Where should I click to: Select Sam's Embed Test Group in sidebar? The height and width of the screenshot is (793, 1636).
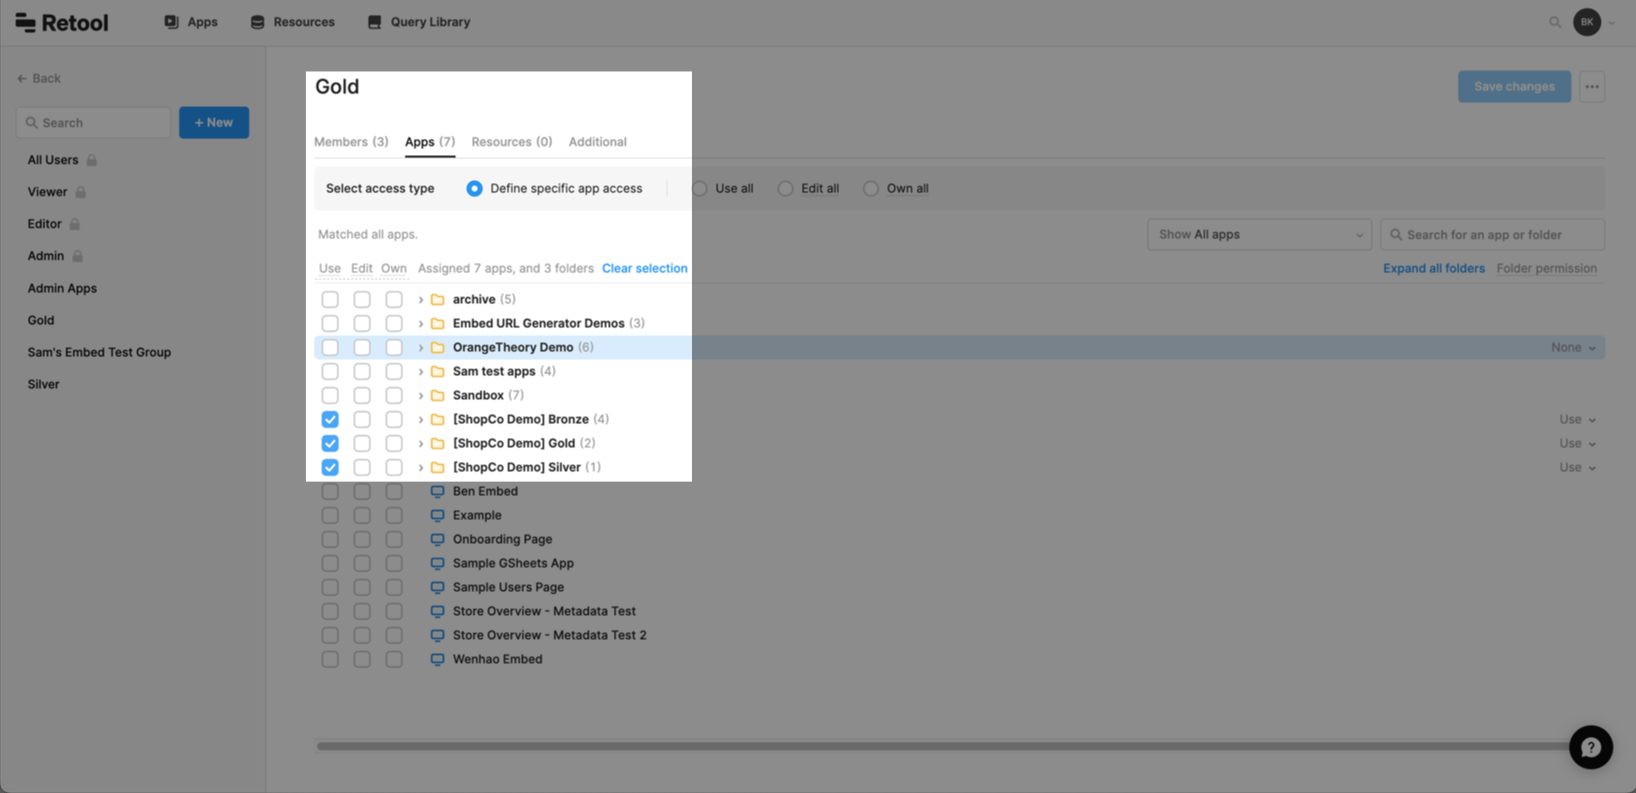[99, 352]
